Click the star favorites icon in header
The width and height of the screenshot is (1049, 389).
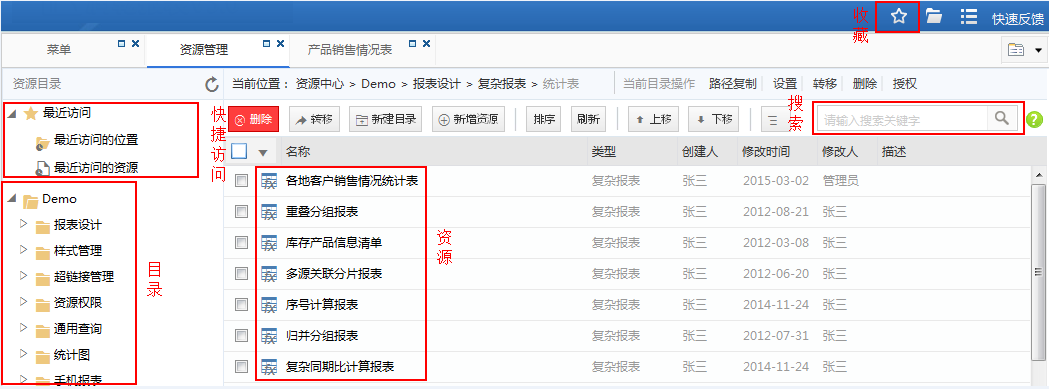898,17
